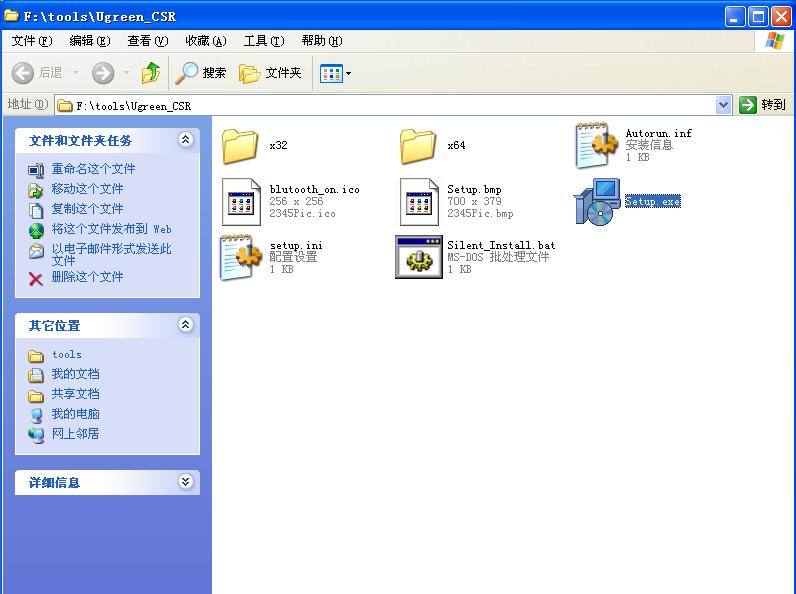Open the tools folder in Other Places
This screenshot has height=594, width=796.
67,354
